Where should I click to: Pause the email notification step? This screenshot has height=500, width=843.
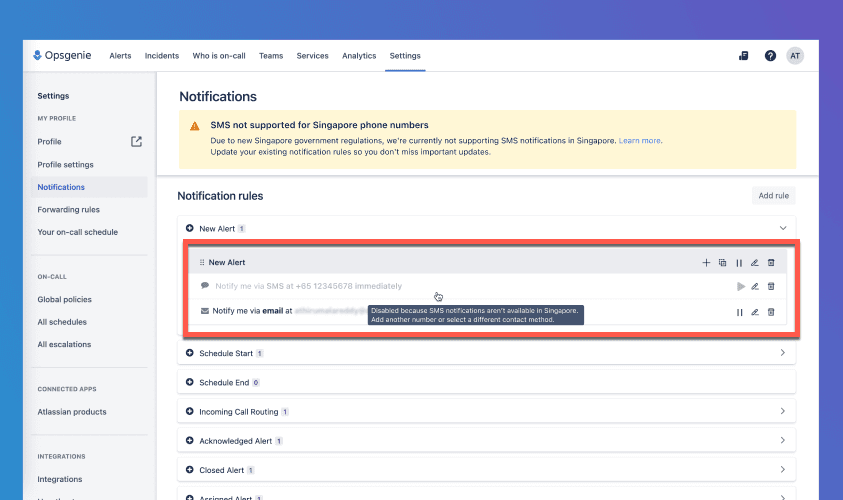pos(740,312)
